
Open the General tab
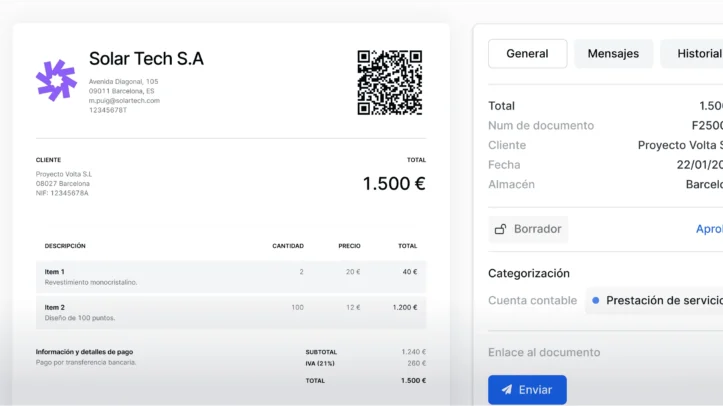point(527,54)
